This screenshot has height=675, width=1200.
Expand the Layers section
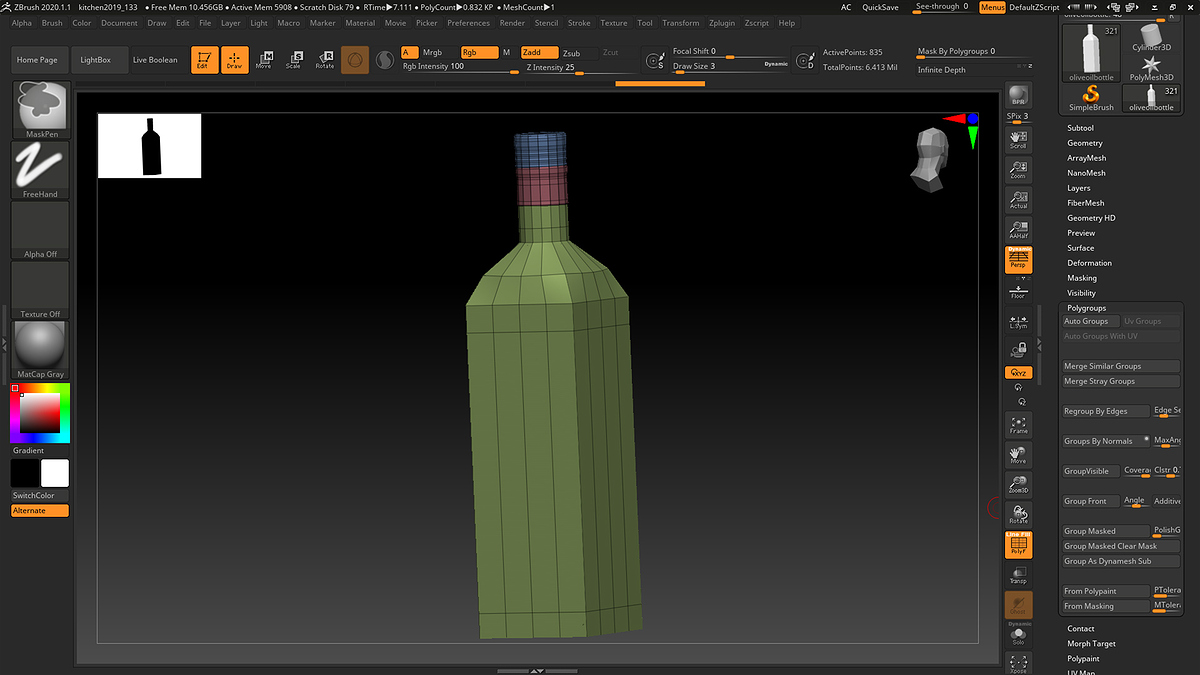[x=1078, y=188]
